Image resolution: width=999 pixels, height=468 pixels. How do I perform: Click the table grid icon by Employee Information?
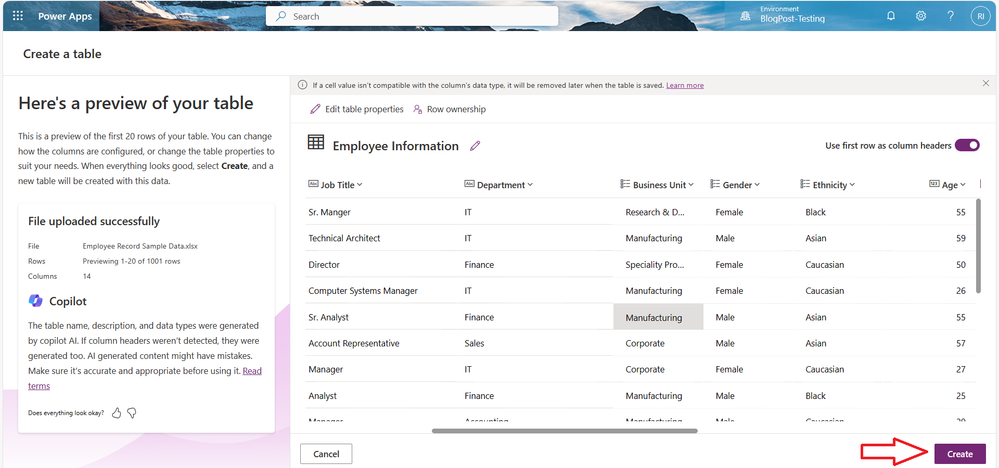[x=316, y=143]
